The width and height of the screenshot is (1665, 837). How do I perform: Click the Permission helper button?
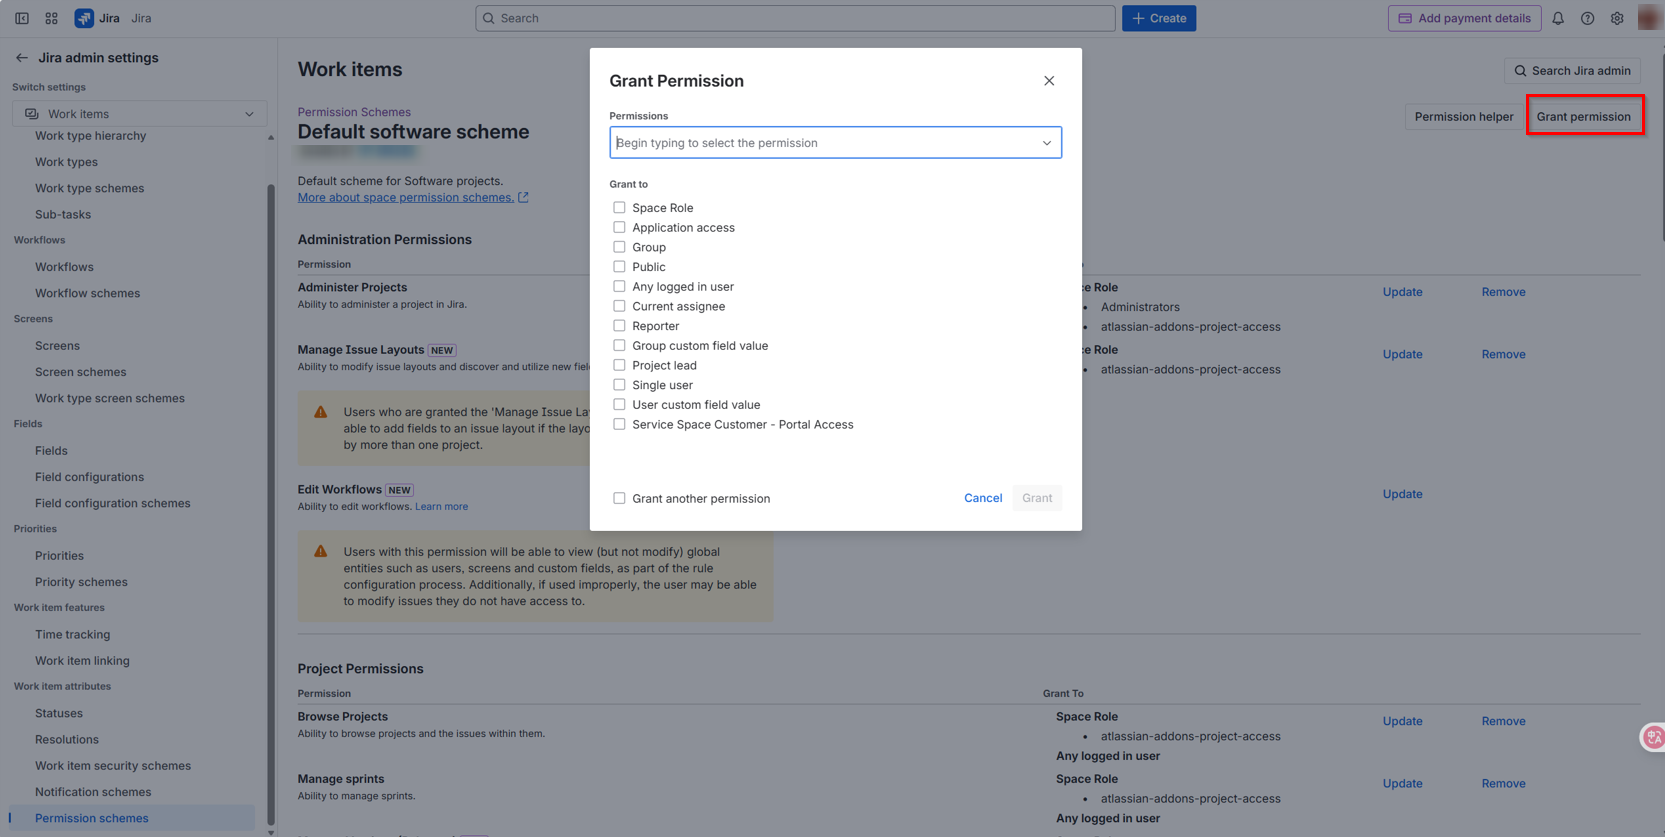tap(1464, 117)
